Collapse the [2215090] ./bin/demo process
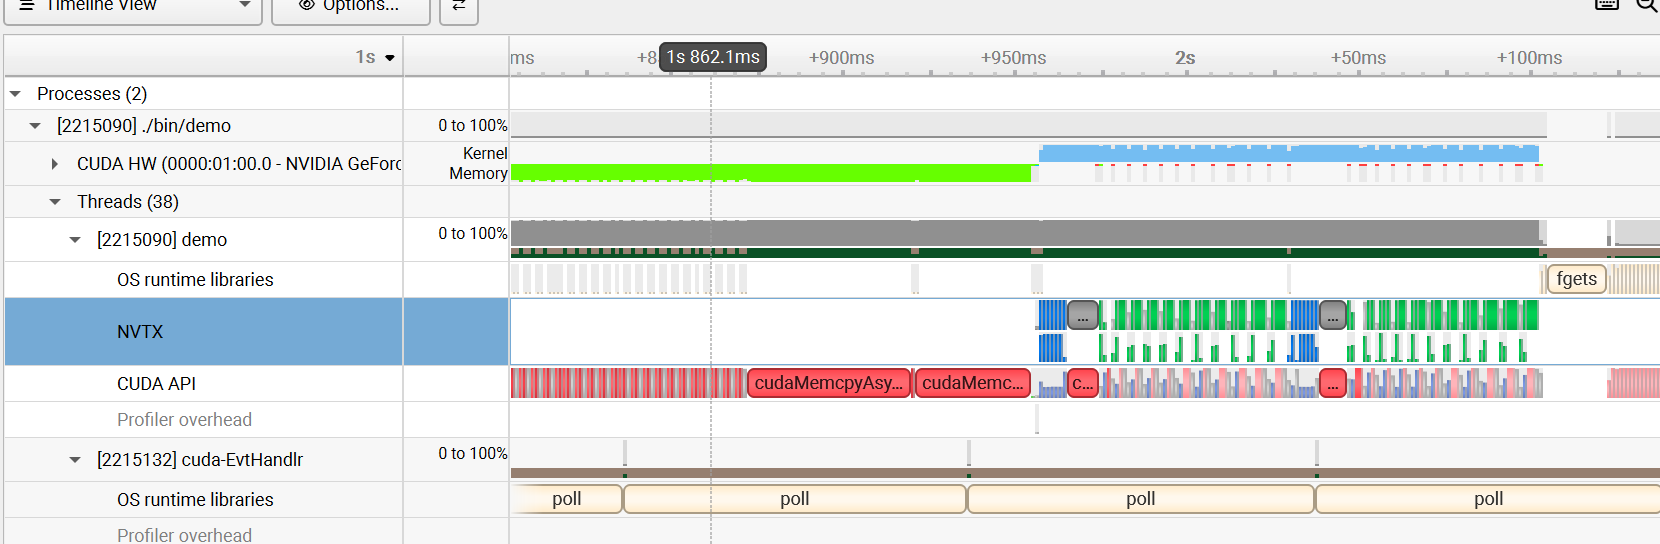This screenshot has width=1660, height=544. [x=35, y=126]
